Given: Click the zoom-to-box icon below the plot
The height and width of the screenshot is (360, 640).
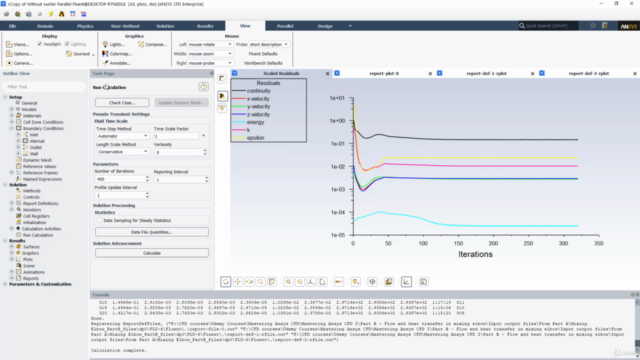Looking at the screenshot, I should (260, 282).
